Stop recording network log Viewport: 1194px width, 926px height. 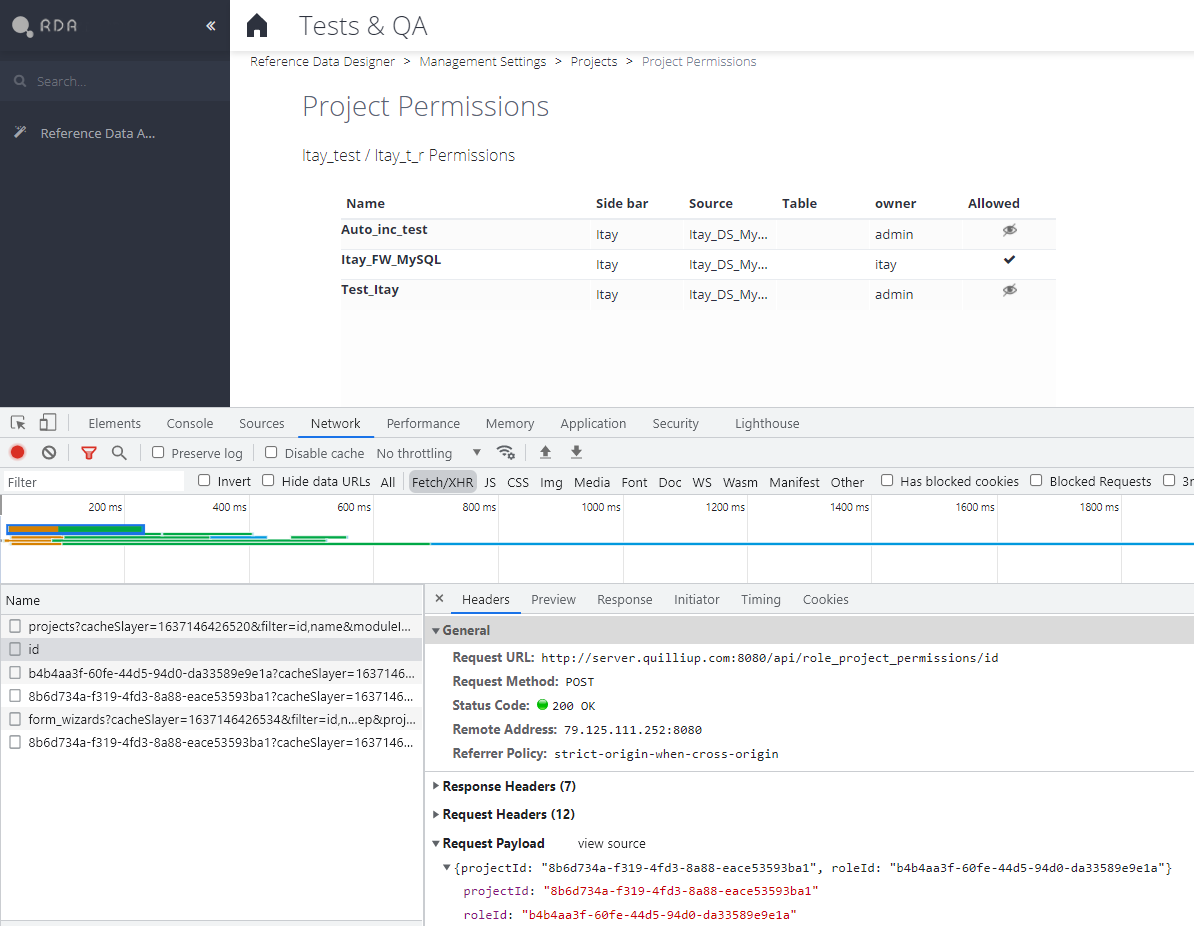click(18, 452)
